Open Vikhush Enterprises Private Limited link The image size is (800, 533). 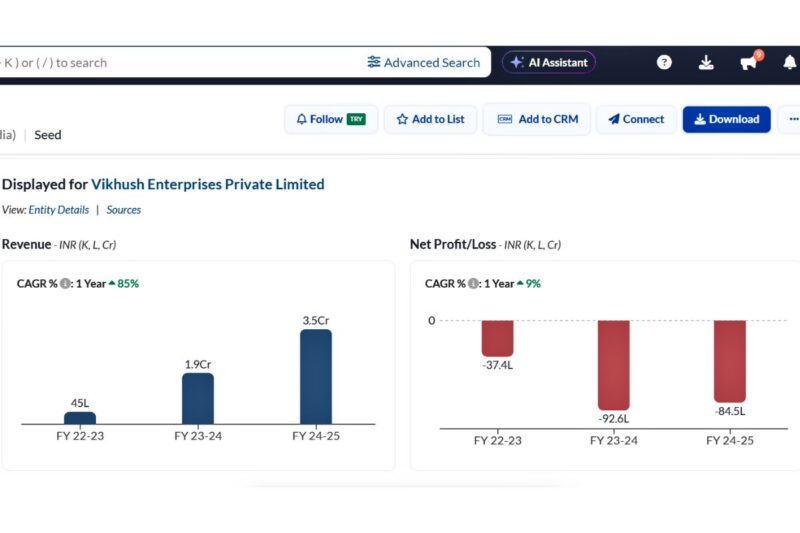point(208,184)
